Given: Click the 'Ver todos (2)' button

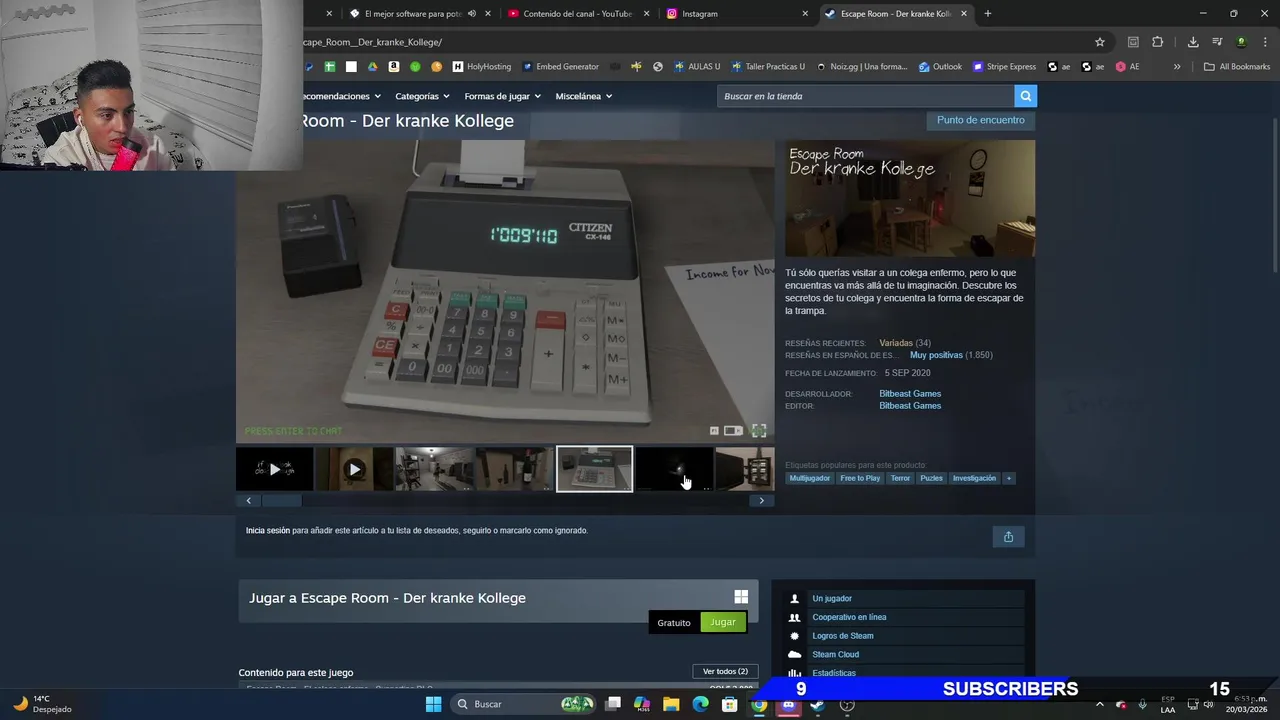Looking at the screenshot, I should pos(725,672).
